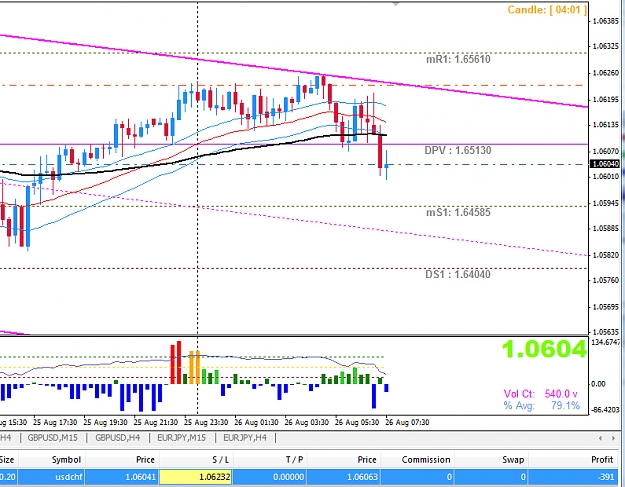The width and height of the screenshot is (625, 487).
Task: Click the DPV : 1.65130 pivot label
Action: 458,150
